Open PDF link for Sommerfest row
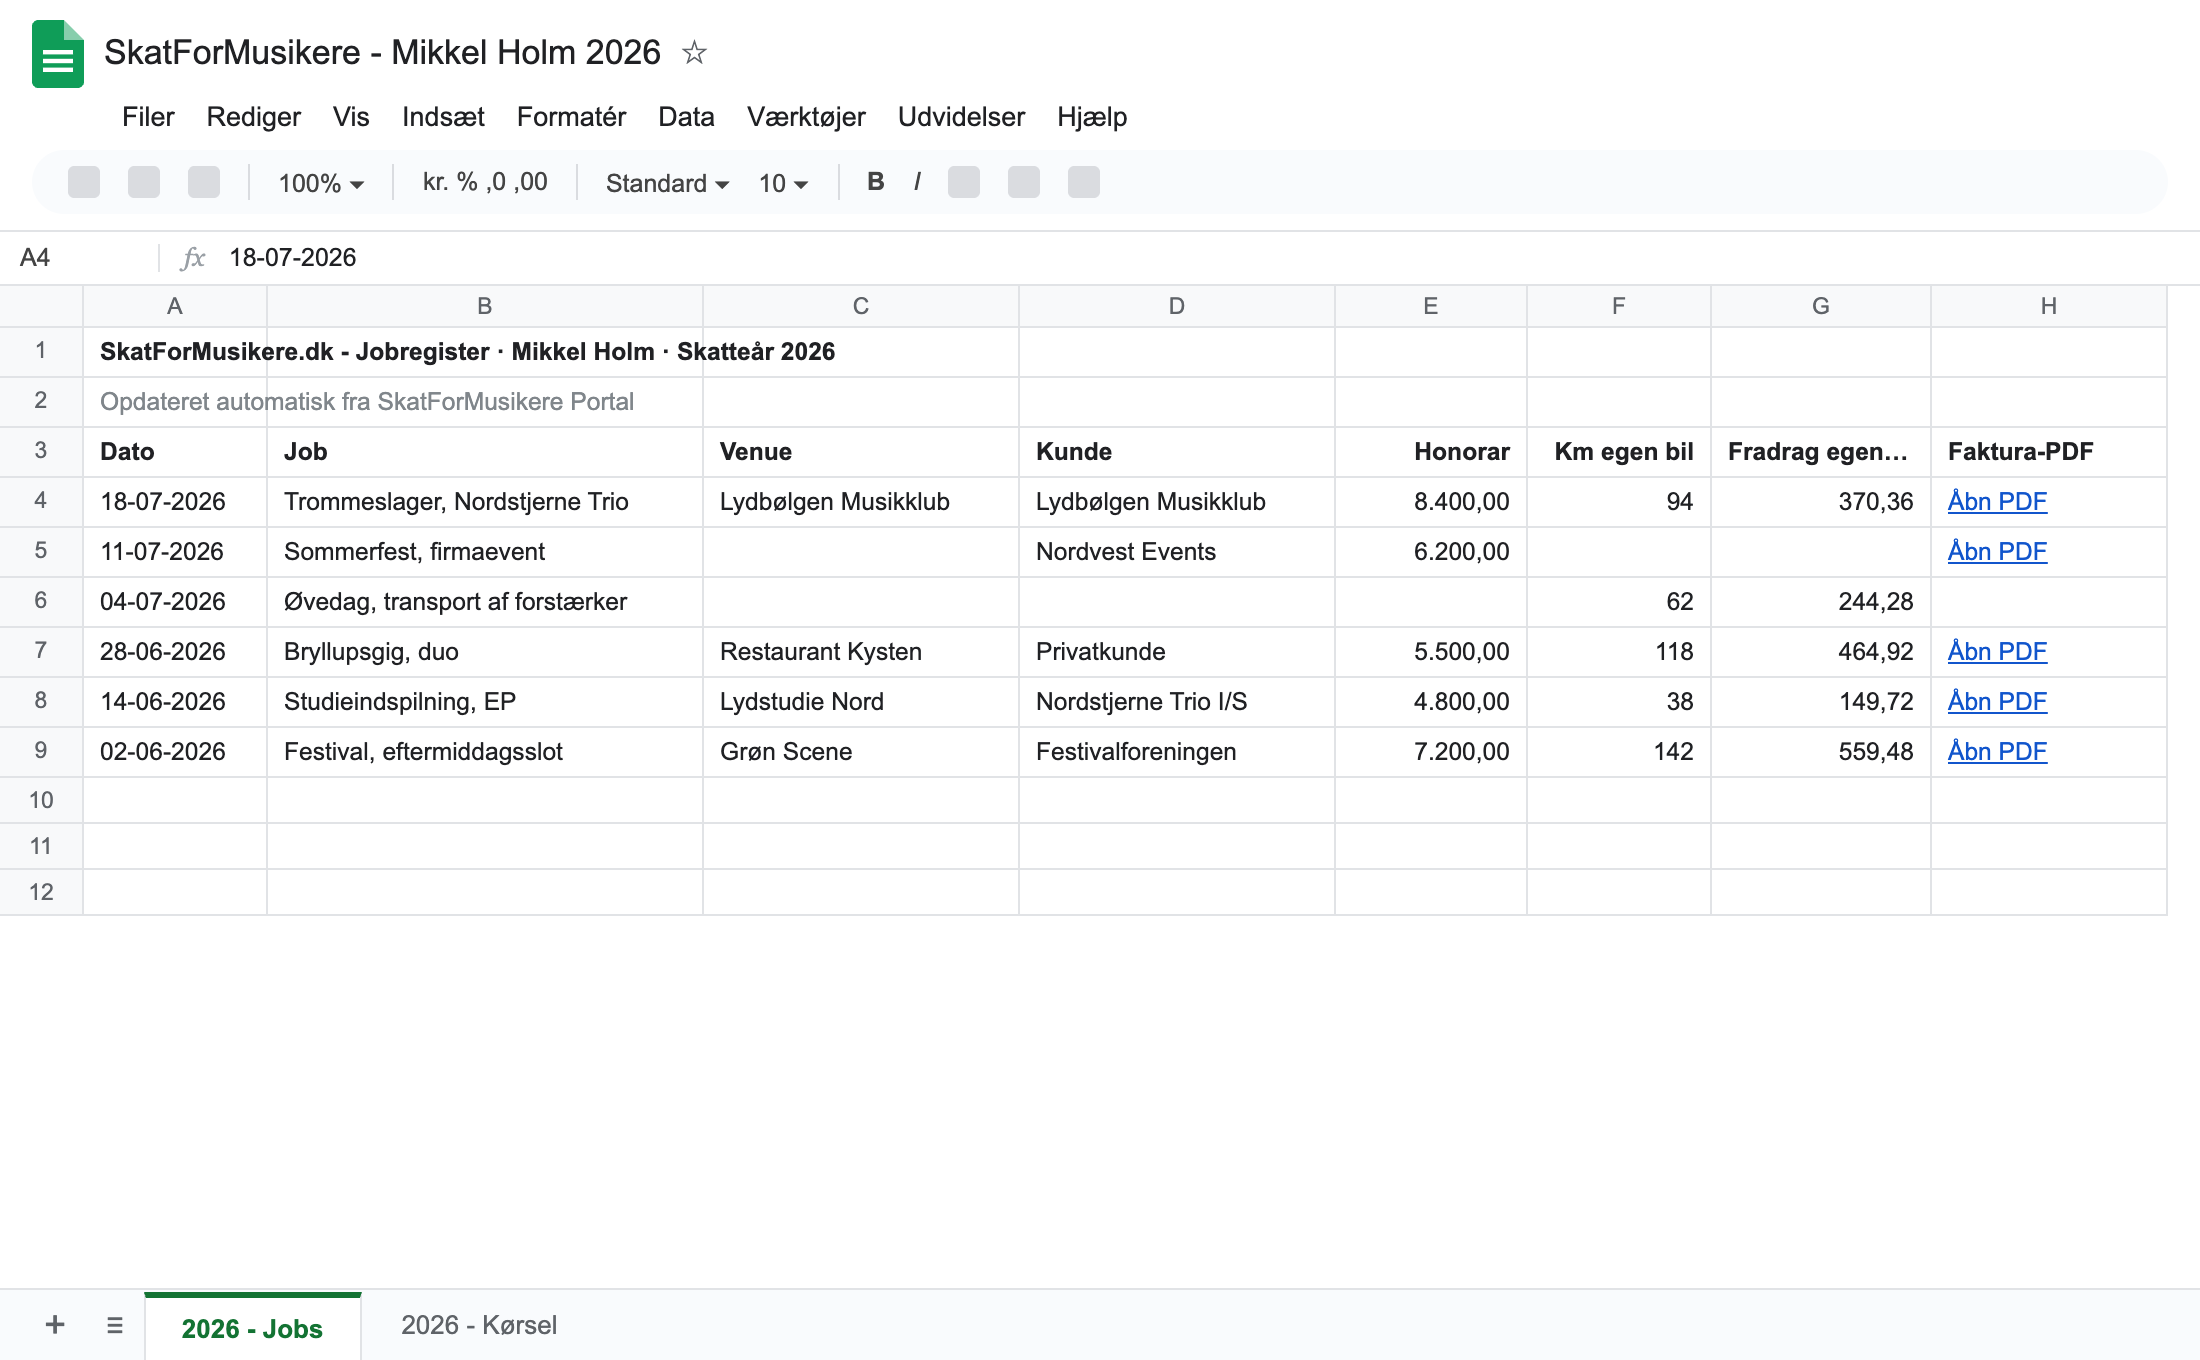This screenshot has height=1360, width=2200. click(x=1997, y=552)
